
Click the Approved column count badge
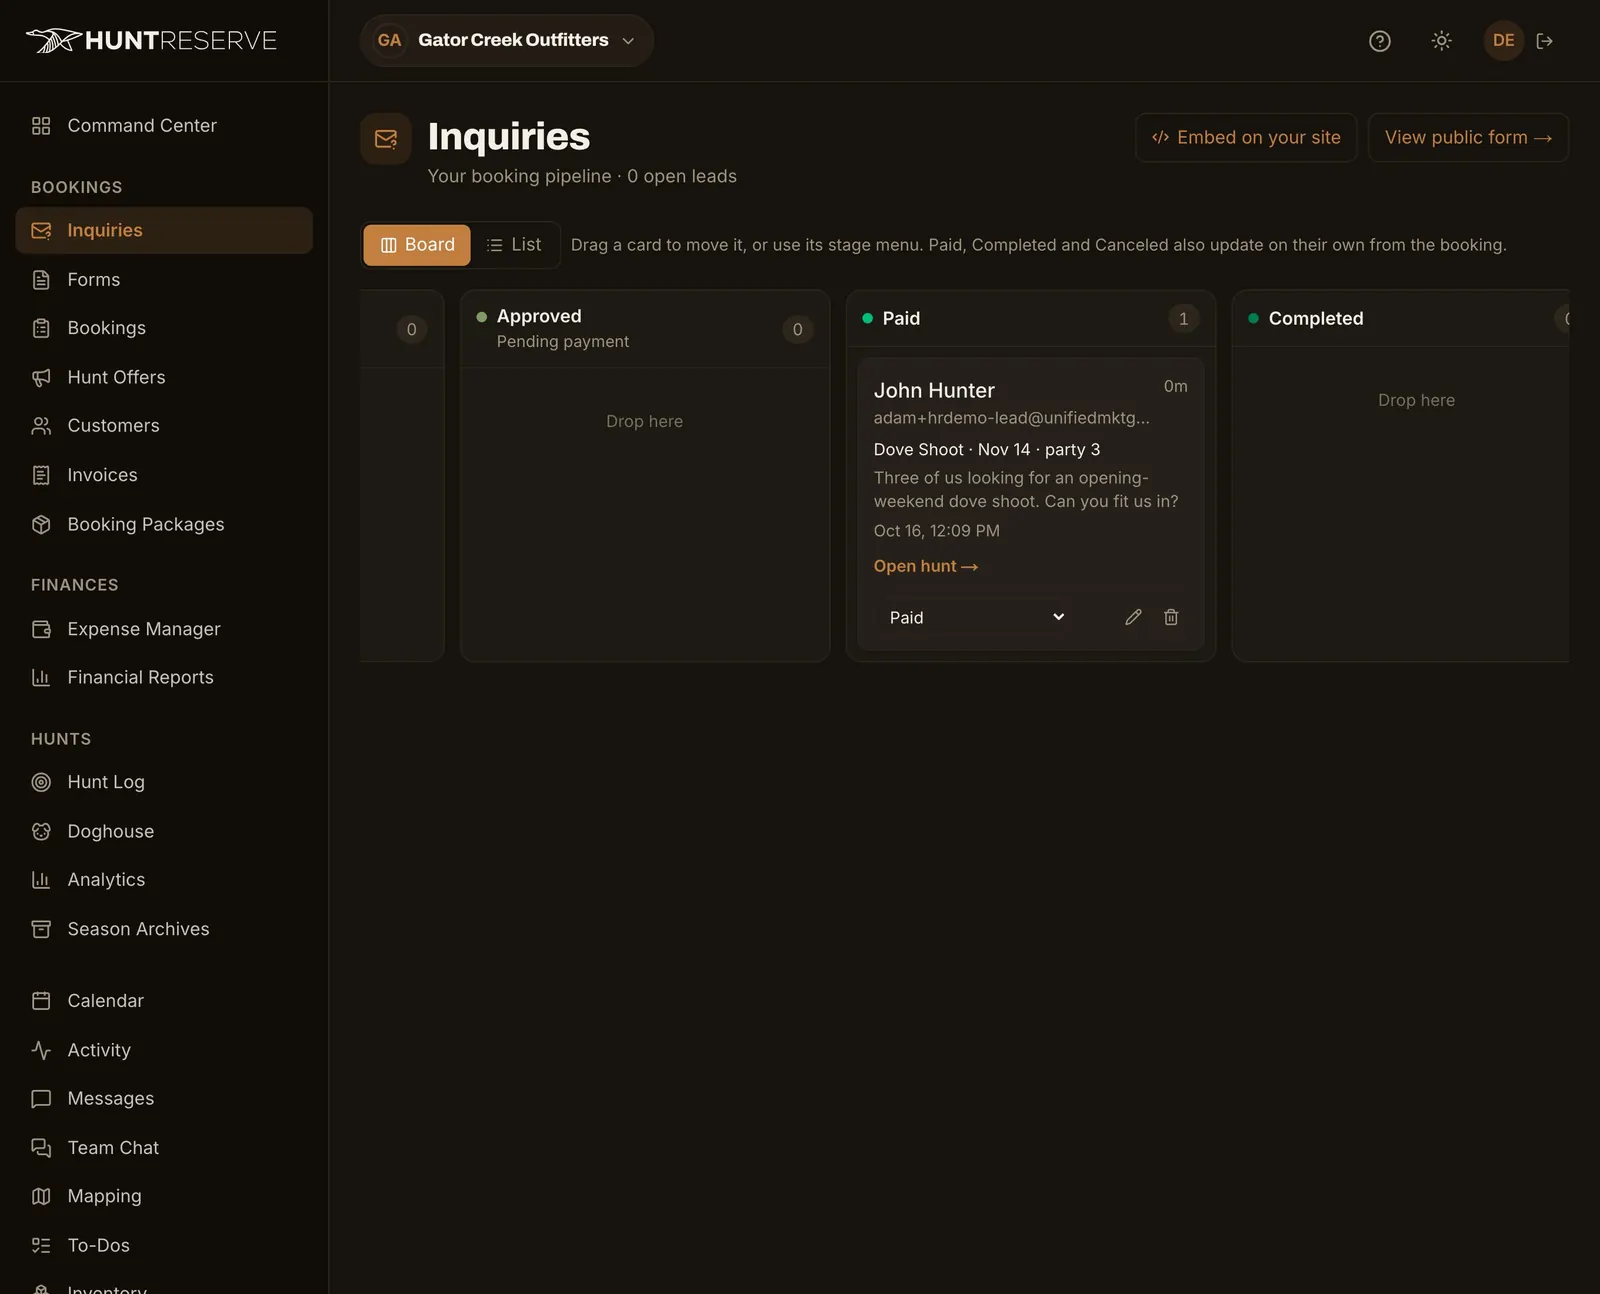797,329
